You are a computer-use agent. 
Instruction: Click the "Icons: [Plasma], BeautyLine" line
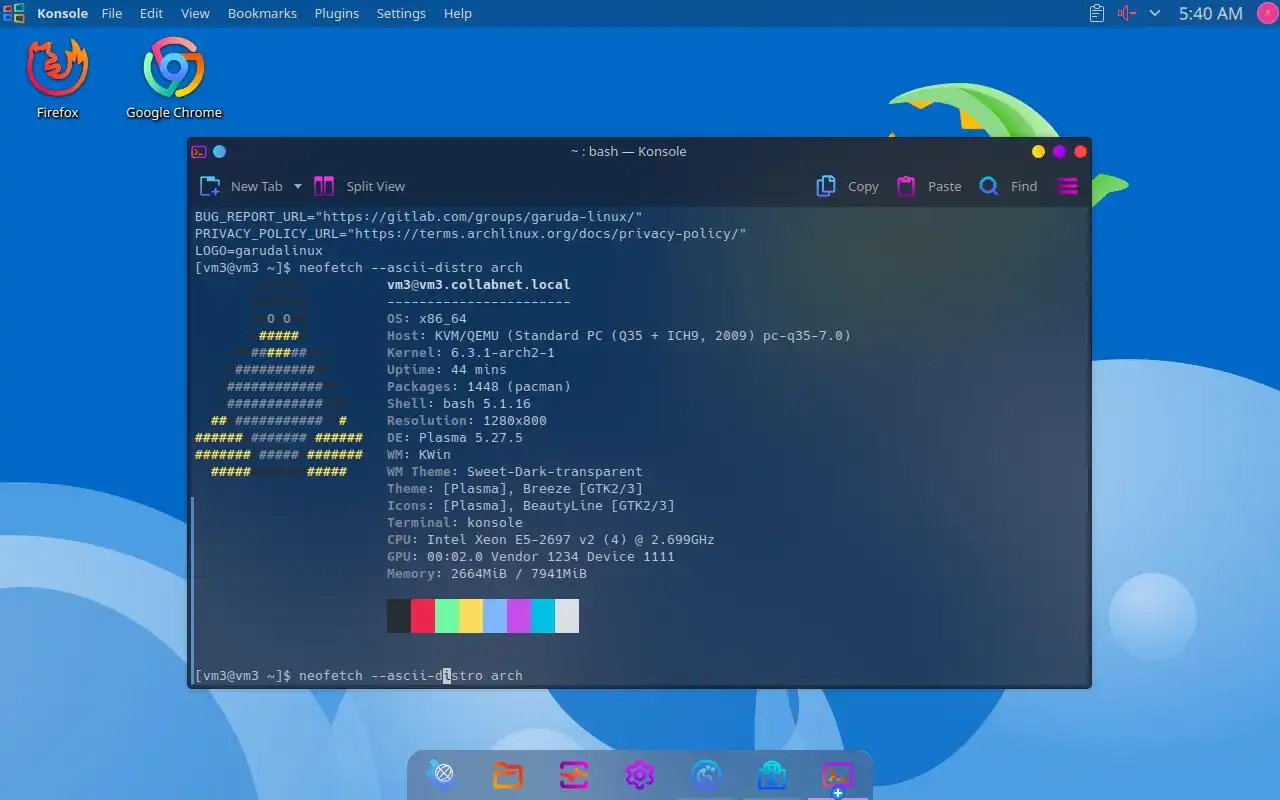tap(531, 505)
